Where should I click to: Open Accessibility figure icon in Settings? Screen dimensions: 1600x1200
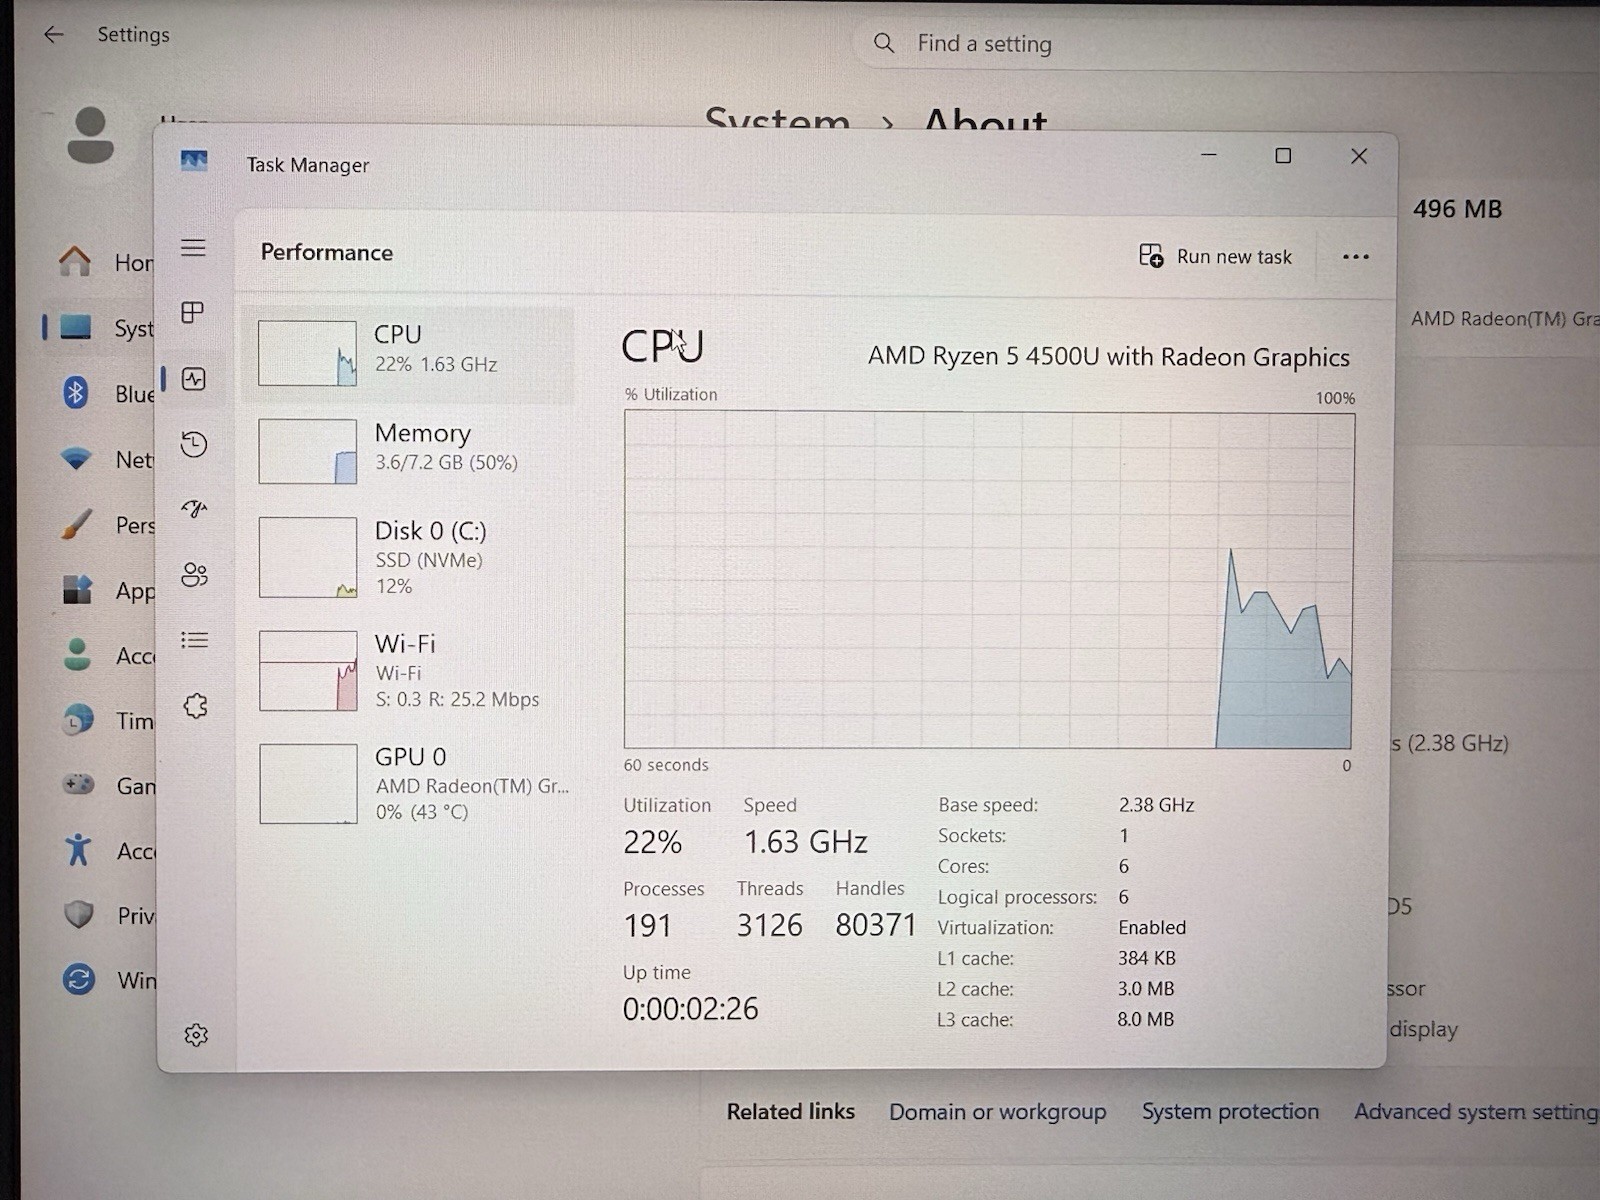click(78, 850)
